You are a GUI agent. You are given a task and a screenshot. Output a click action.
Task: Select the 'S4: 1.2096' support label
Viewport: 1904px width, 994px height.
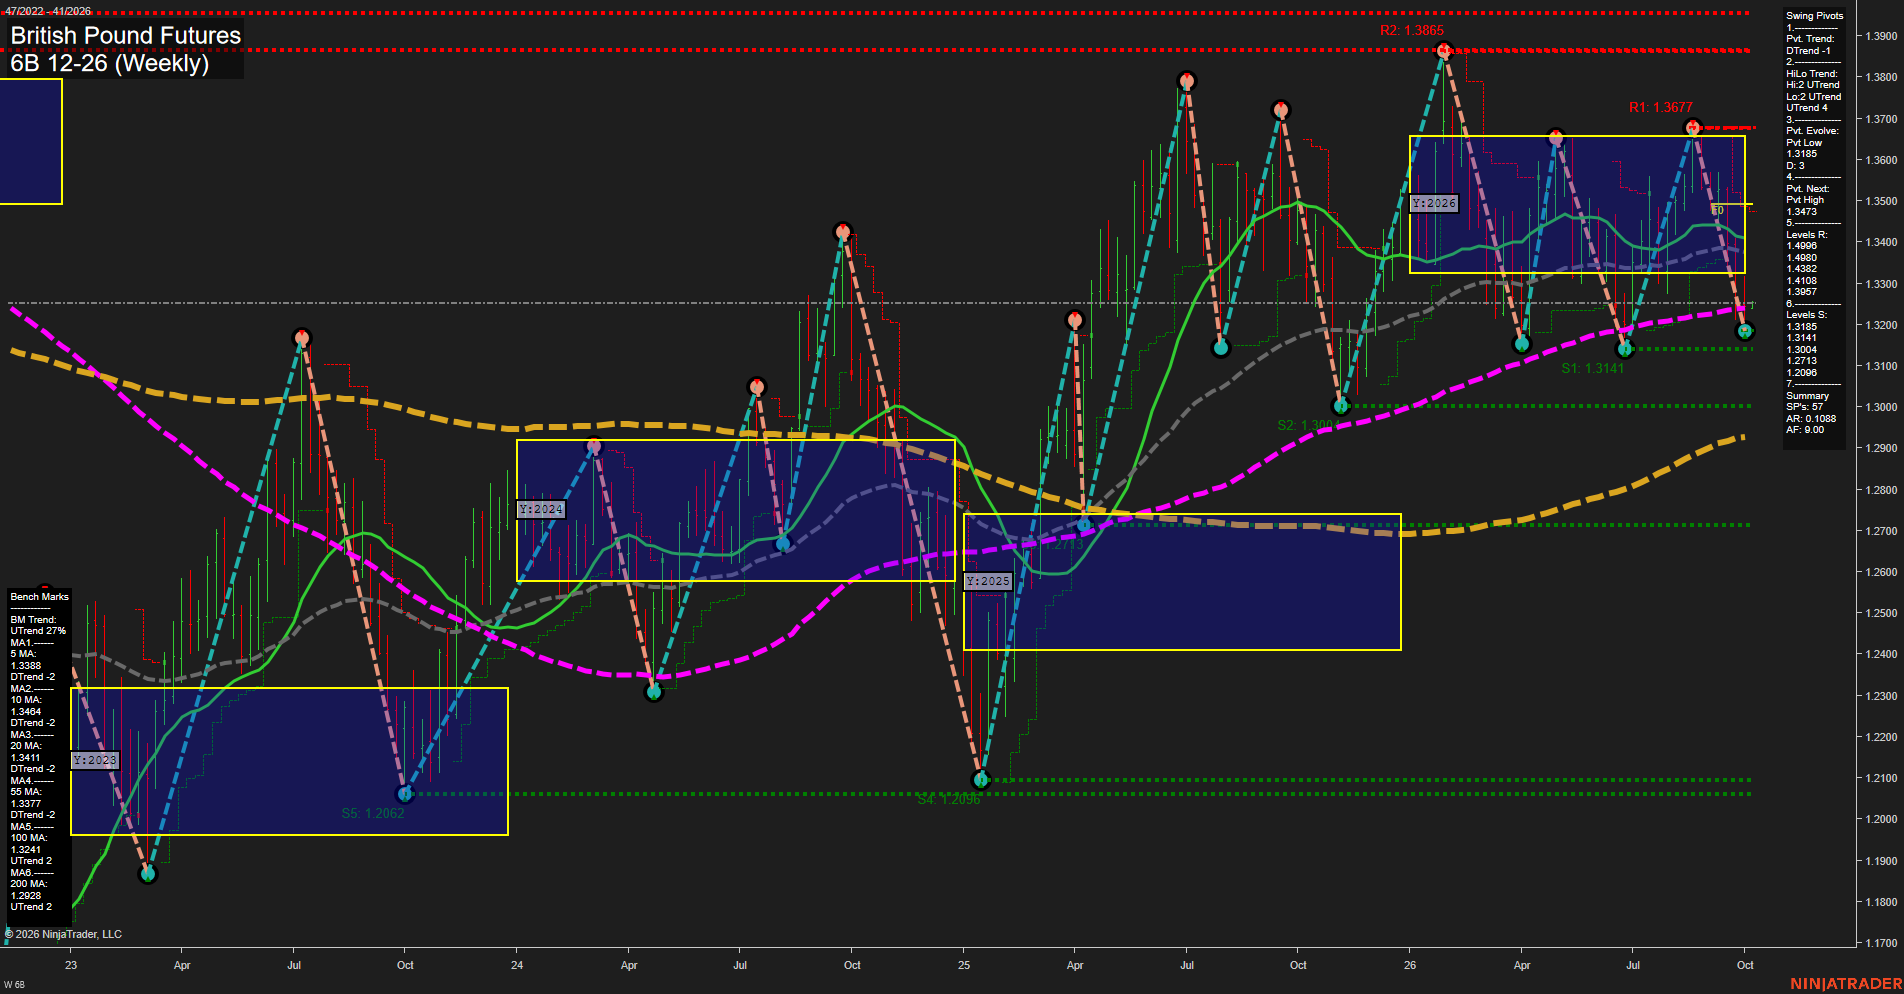click(949, 799)
